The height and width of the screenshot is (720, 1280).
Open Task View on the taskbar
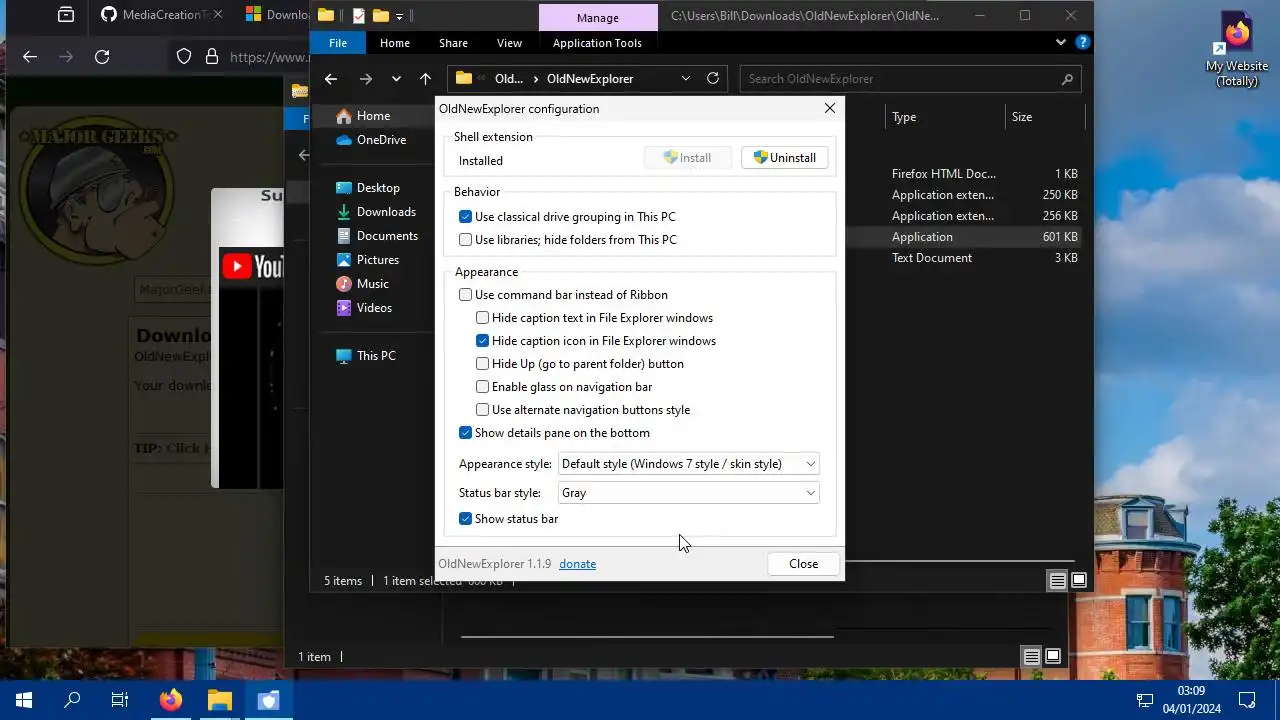click(x=120, y=700)
